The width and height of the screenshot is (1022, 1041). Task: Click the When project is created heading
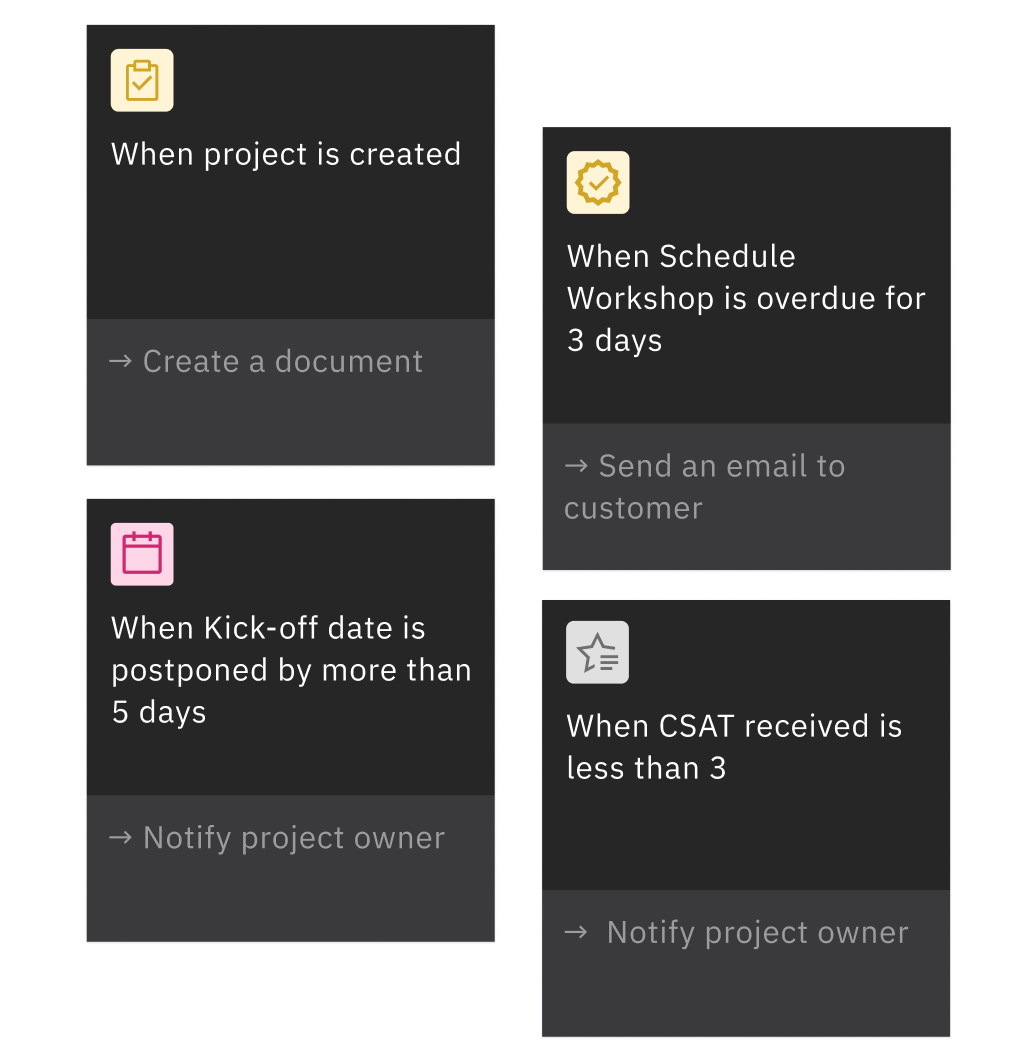pos(285,154)
